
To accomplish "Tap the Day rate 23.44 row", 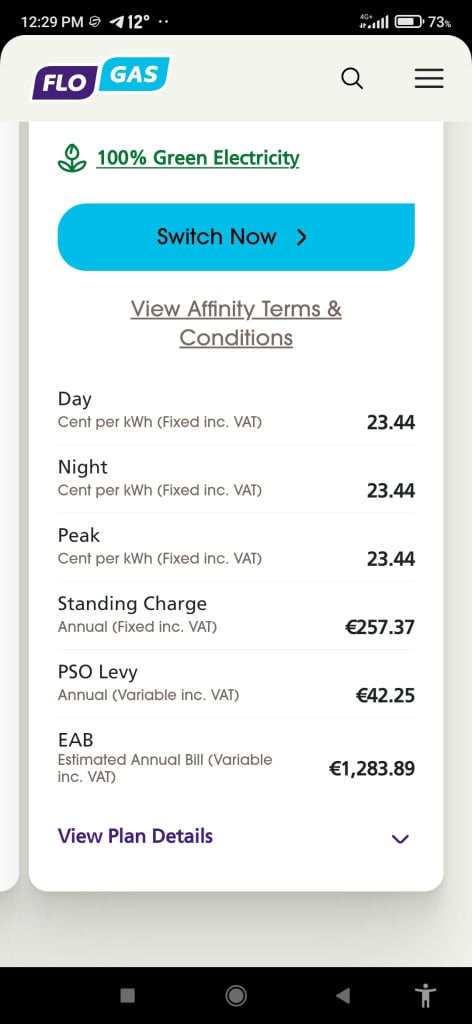I will (x=236, y=411).
